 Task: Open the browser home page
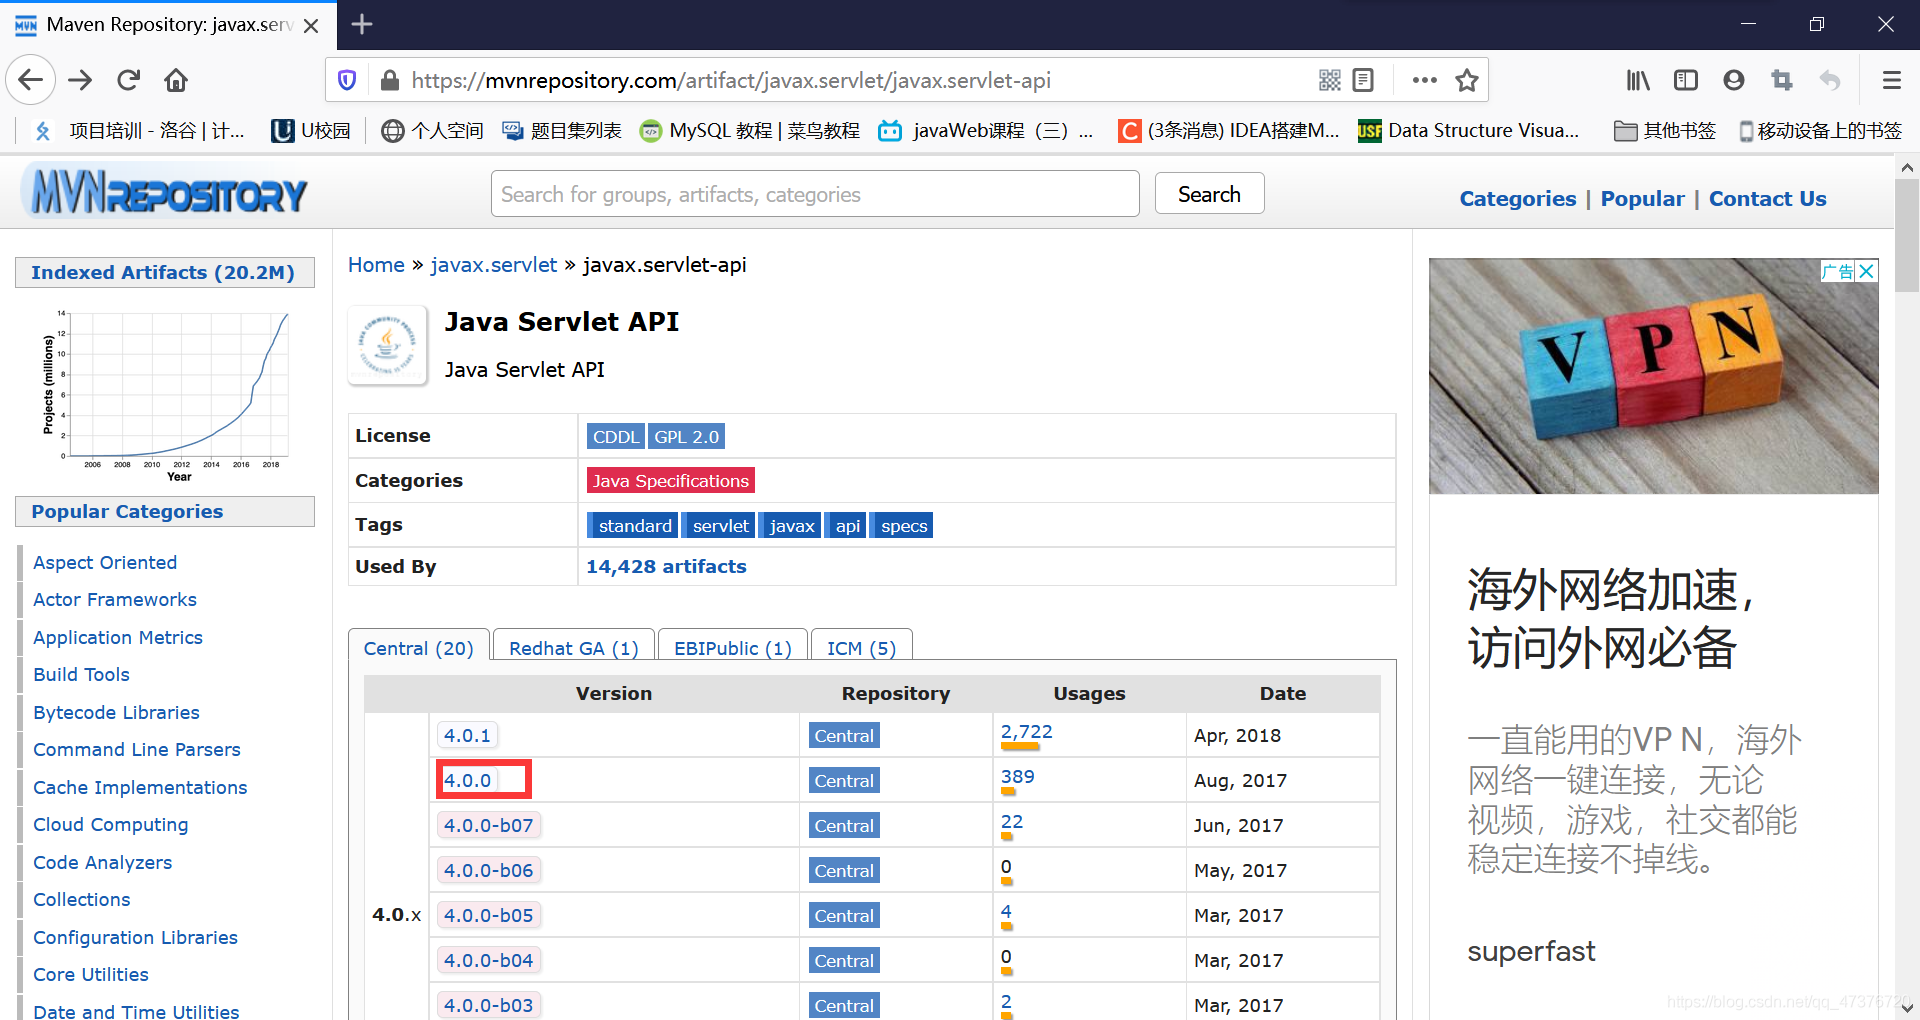176,80
